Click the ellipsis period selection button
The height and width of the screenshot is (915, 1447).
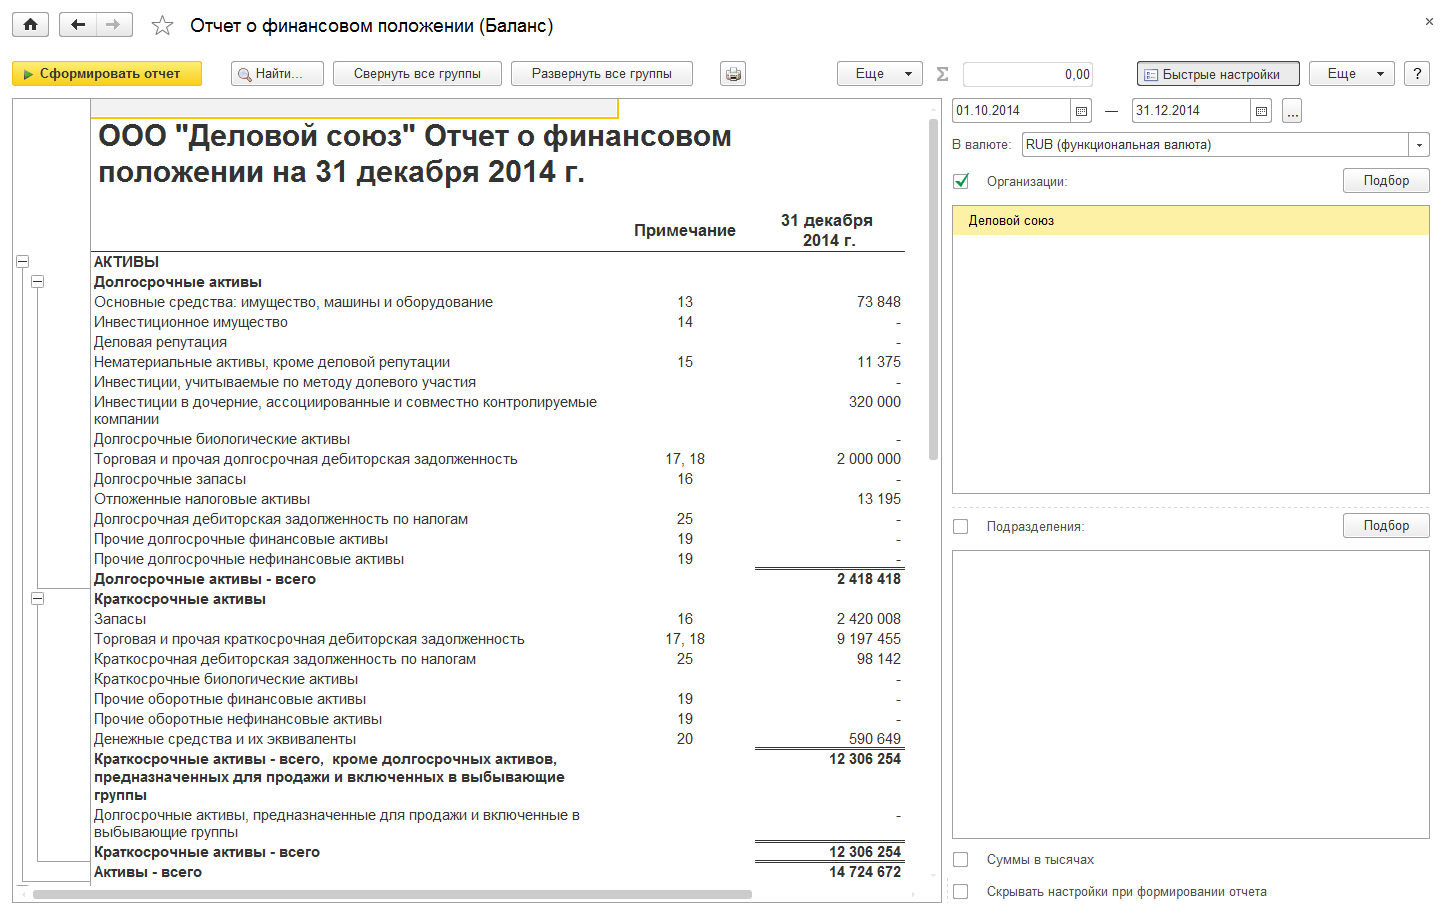pyautogui.click(x=1292, y=111)
